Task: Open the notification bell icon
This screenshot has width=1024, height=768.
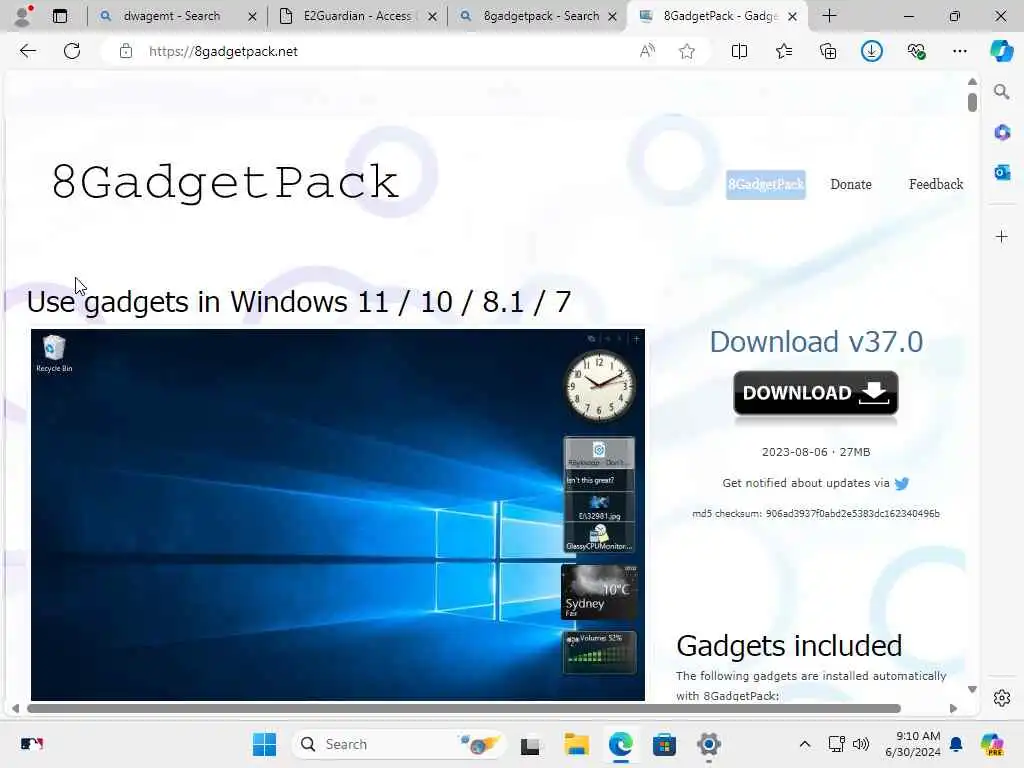Action: (956, 744)
